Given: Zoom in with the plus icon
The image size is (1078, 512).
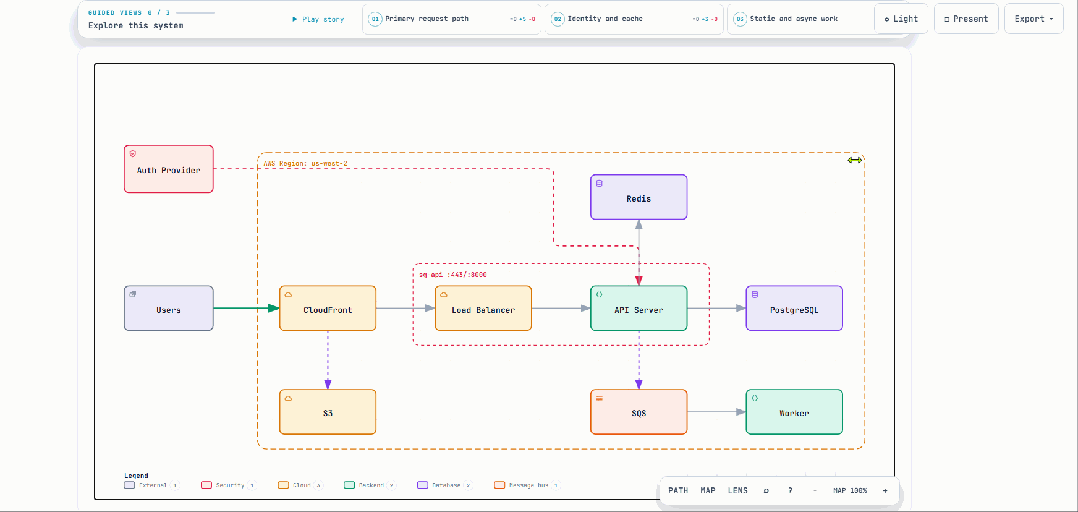Looking at the screenshot, I should pyautogui.click(x=885, y=491).
